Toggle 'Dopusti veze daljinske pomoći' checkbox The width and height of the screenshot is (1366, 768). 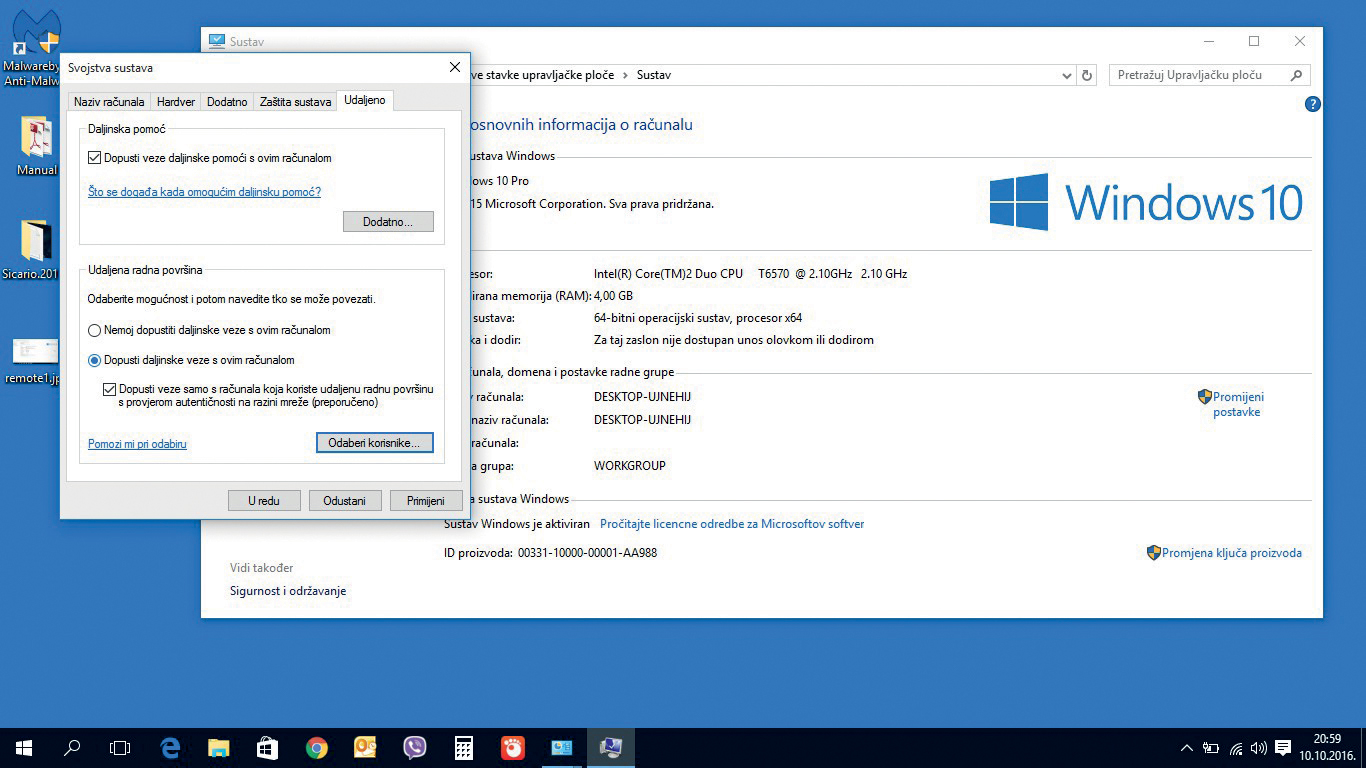tap(95, 158)
